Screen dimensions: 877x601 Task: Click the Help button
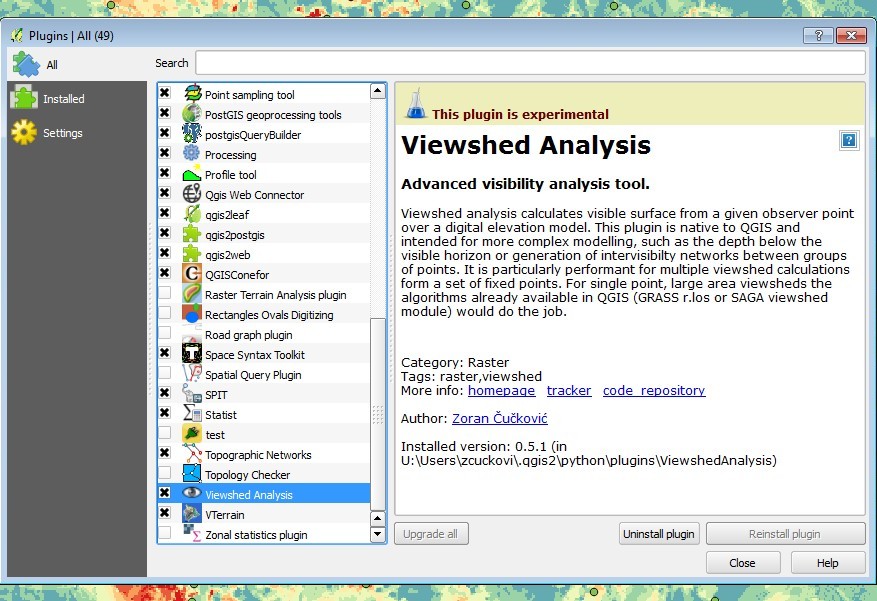[828, 563]
